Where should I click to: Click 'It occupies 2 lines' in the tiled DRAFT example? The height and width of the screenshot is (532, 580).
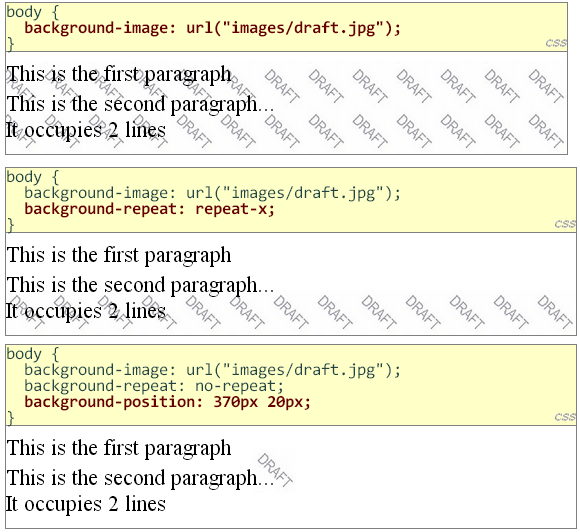click(x=85, y=130)
